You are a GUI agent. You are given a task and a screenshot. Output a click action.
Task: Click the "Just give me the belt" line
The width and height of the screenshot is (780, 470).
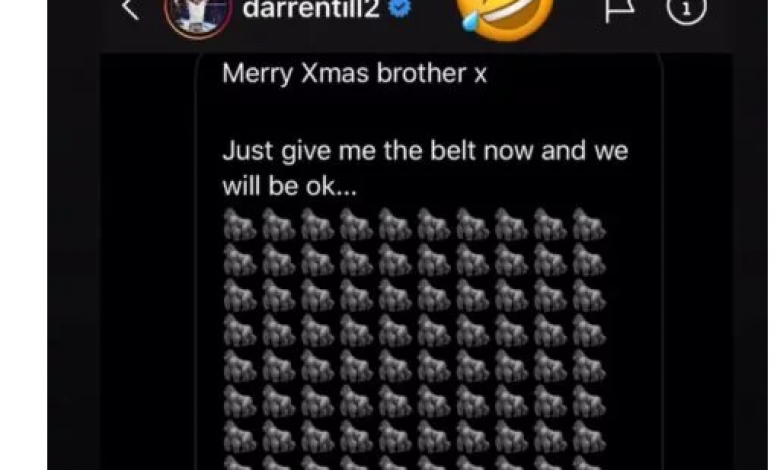coord(425,151)
